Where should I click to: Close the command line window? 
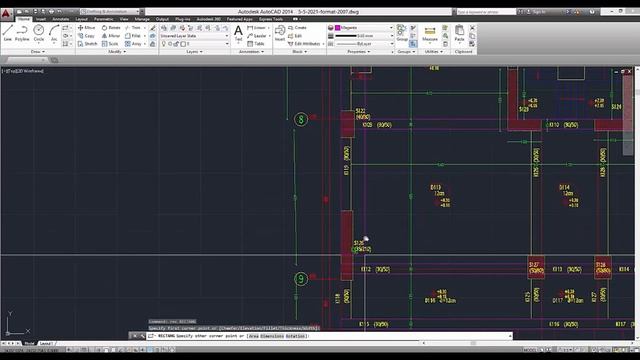(x=134, y=336)
